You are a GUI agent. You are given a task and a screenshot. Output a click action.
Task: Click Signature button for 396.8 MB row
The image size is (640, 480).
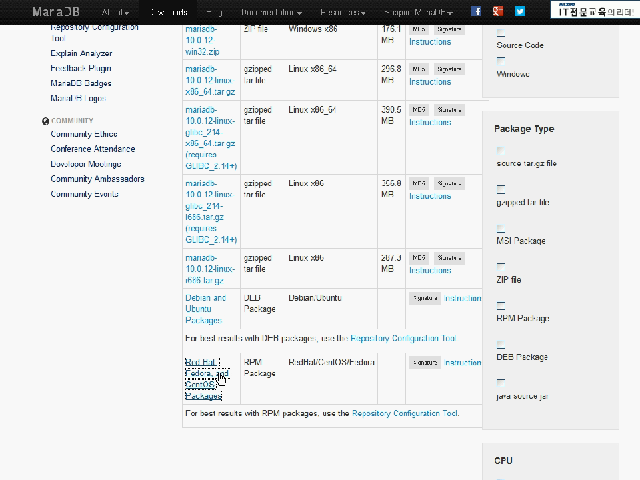[449, 183]
